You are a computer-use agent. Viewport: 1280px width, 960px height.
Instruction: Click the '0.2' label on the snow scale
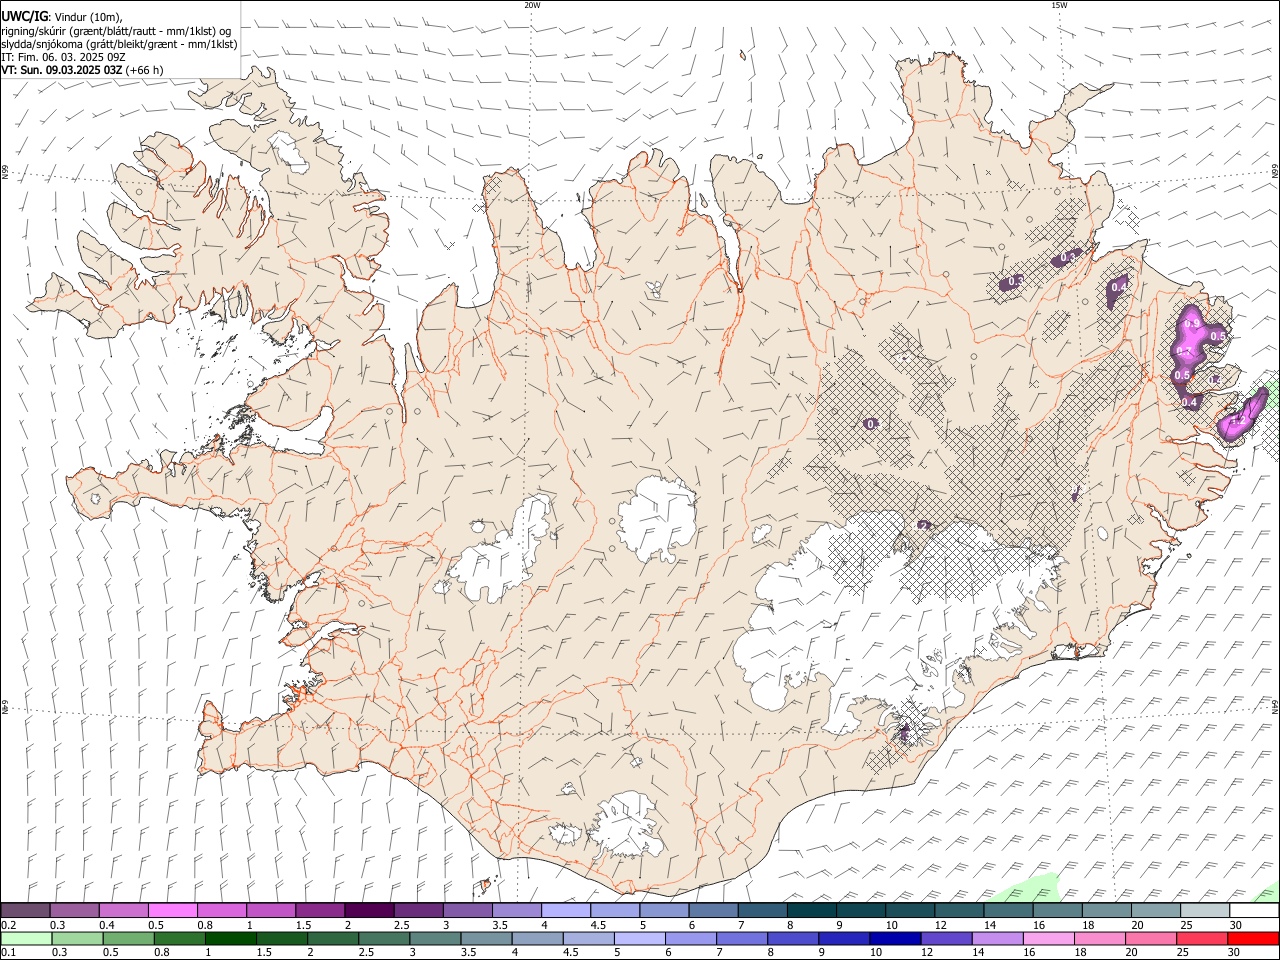7,924
